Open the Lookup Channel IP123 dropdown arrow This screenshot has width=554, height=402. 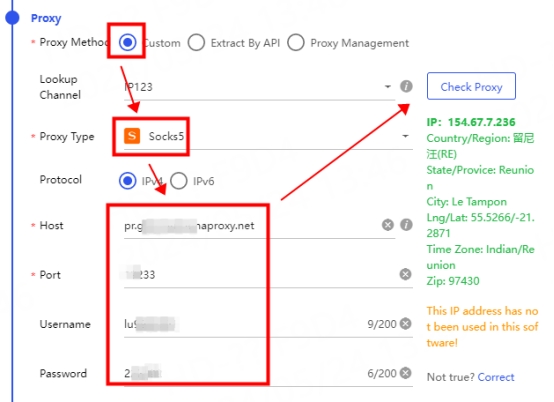(388, 87)
